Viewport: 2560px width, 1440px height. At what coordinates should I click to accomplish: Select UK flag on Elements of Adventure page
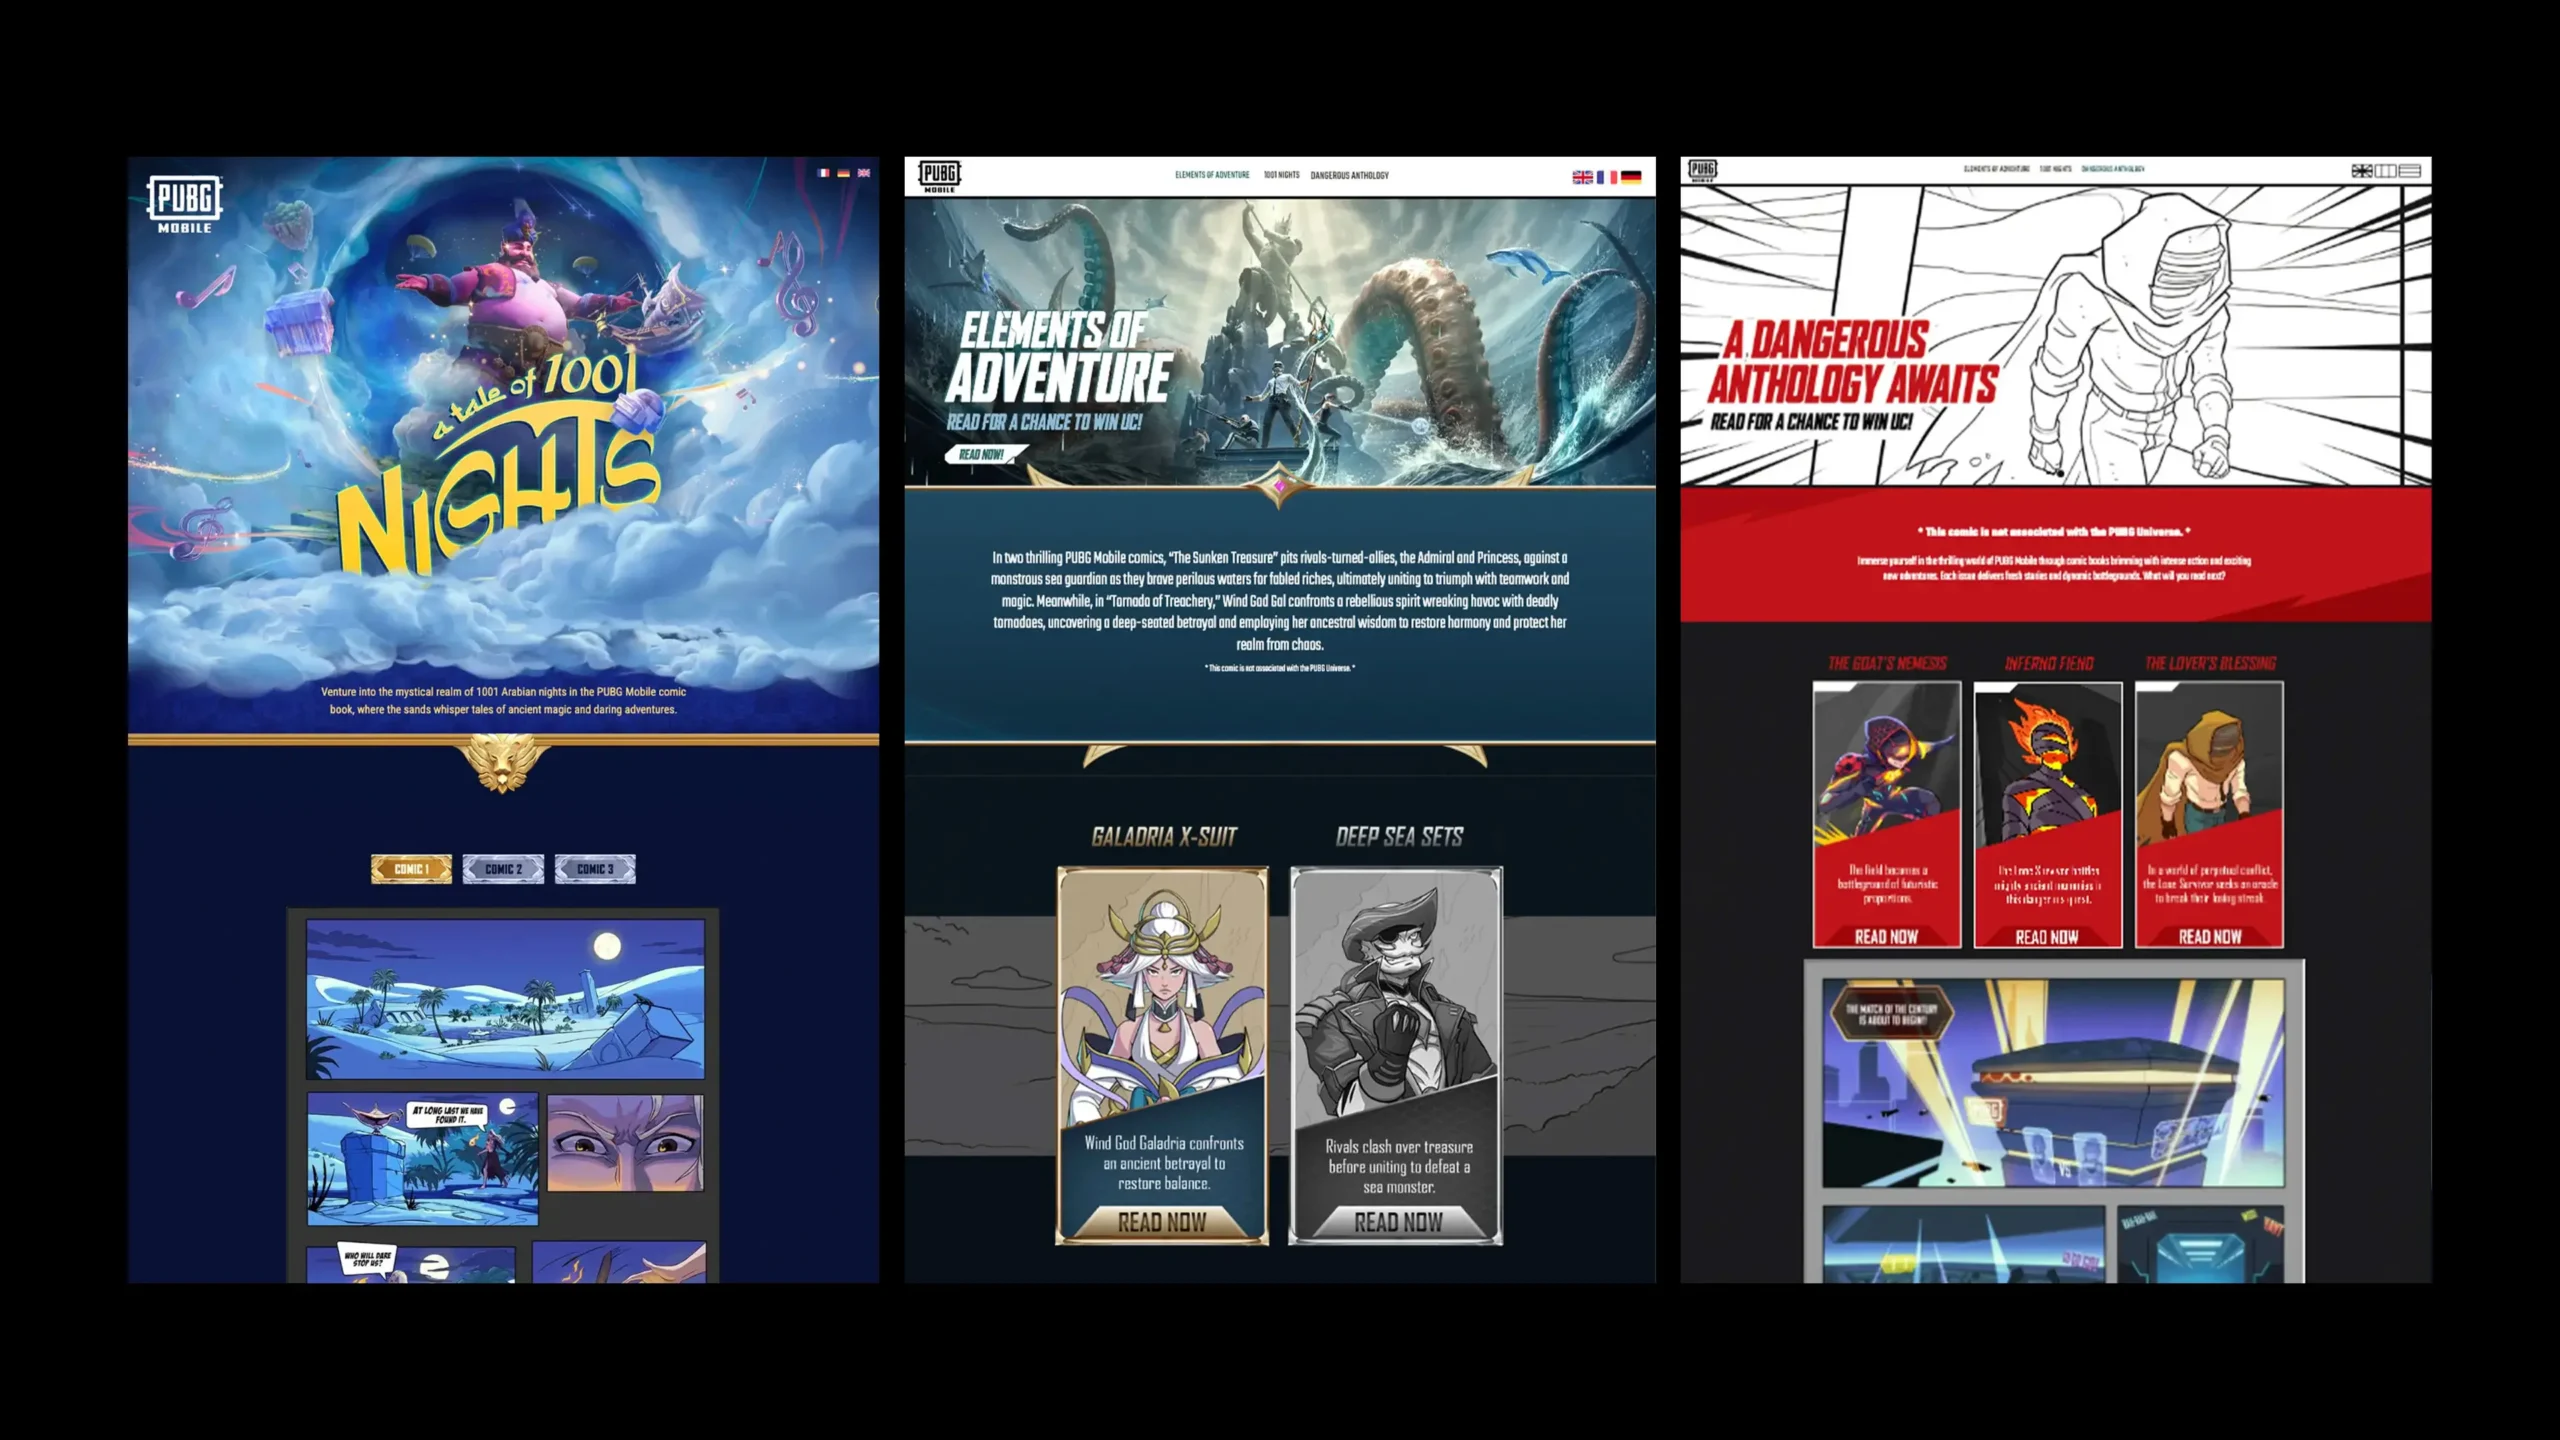click(x=1582, y=177)
